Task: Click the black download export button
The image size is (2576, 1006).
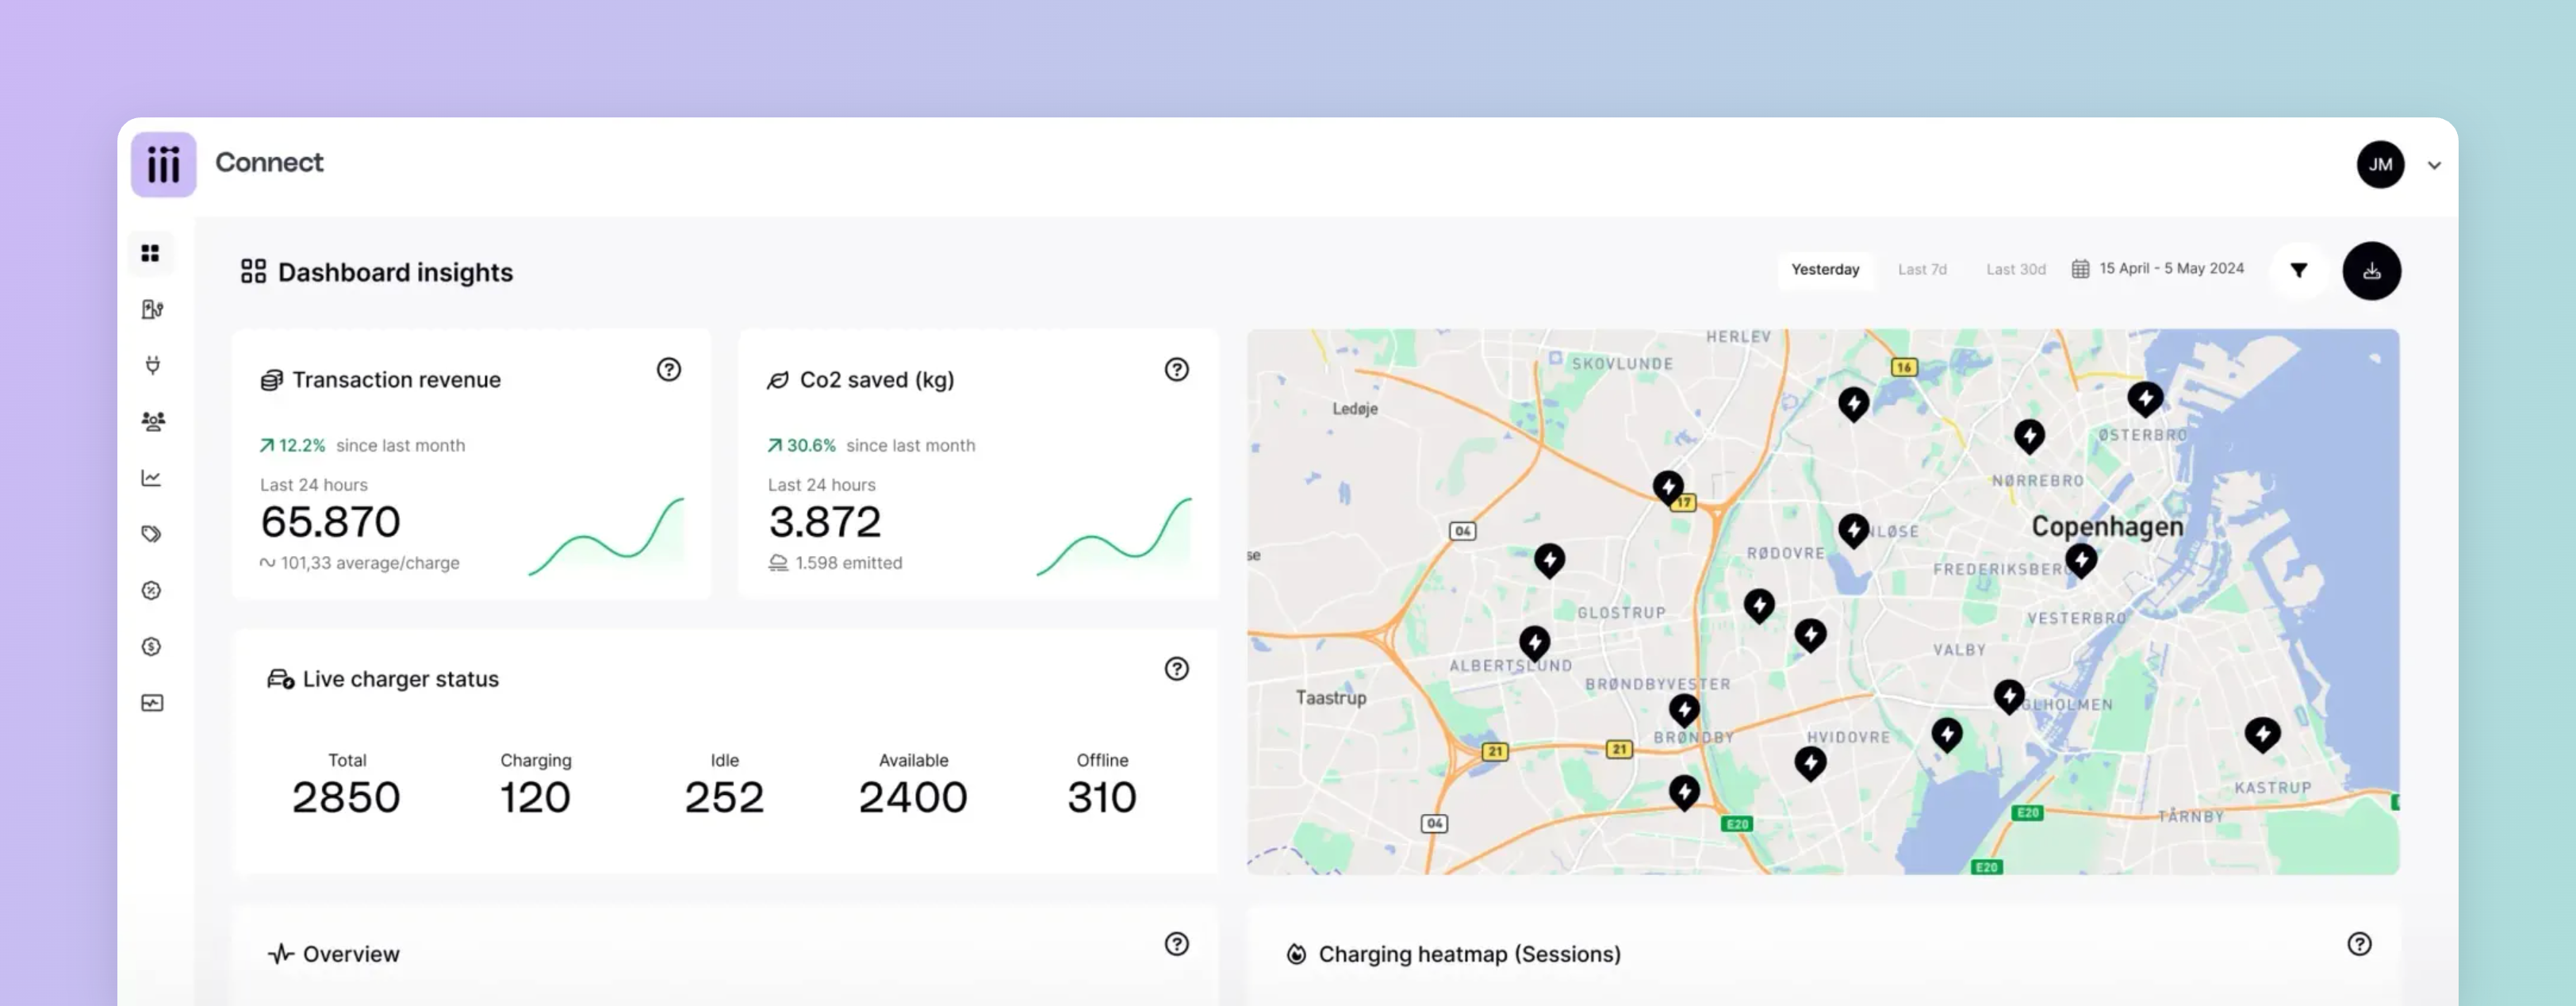Action: click(2372, 270)
